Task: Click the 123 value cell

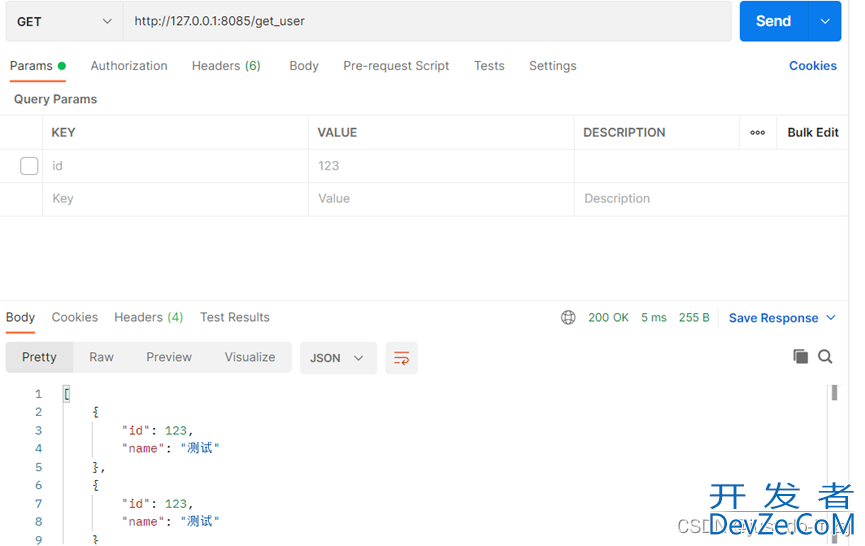Action: click(x=441, y=166)
